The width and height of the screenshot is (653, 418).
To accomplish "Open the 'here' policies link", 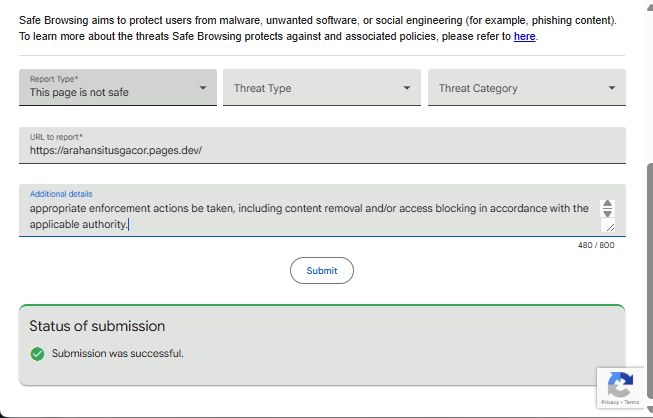I will click(x=525, y=37).
